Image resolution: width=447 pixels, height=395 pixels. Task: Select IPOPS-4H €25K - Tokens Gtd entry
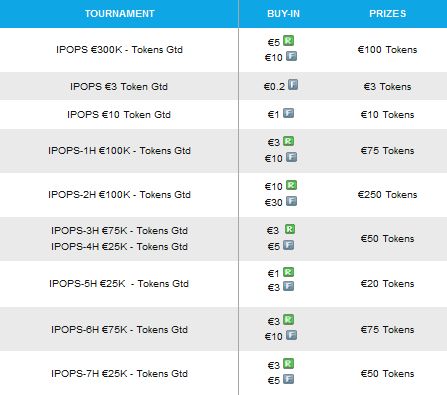point(119,247)
